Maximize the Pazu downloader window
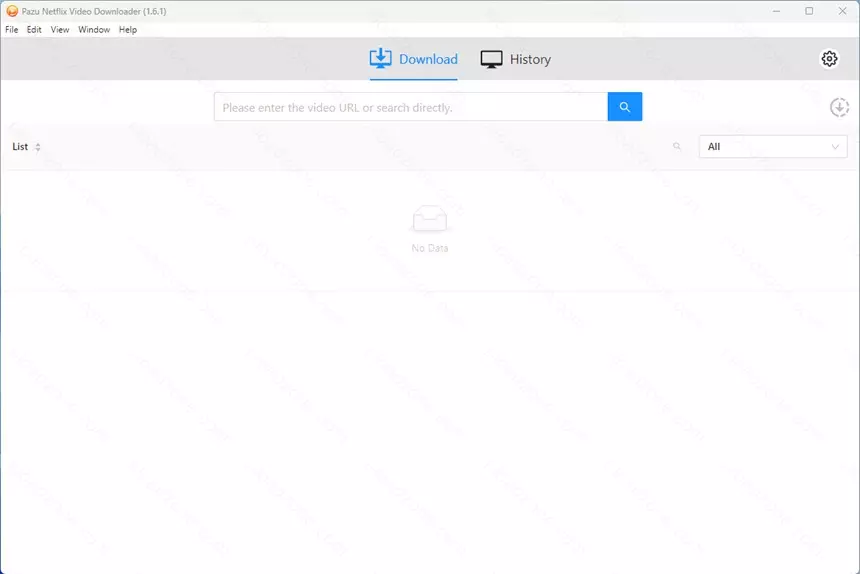Image resolution: width=860 pixels, height=574 pixels. (x=809, y=11)
